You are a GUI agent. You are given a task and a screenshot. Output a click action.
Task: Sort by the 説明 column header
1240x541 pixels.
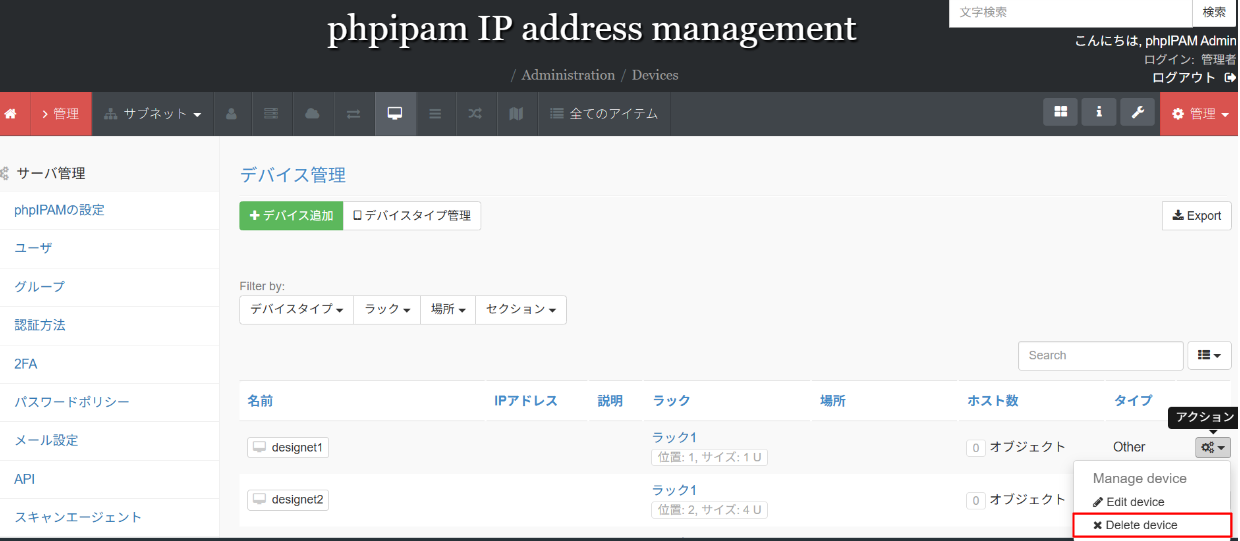(x=610, y=401)
